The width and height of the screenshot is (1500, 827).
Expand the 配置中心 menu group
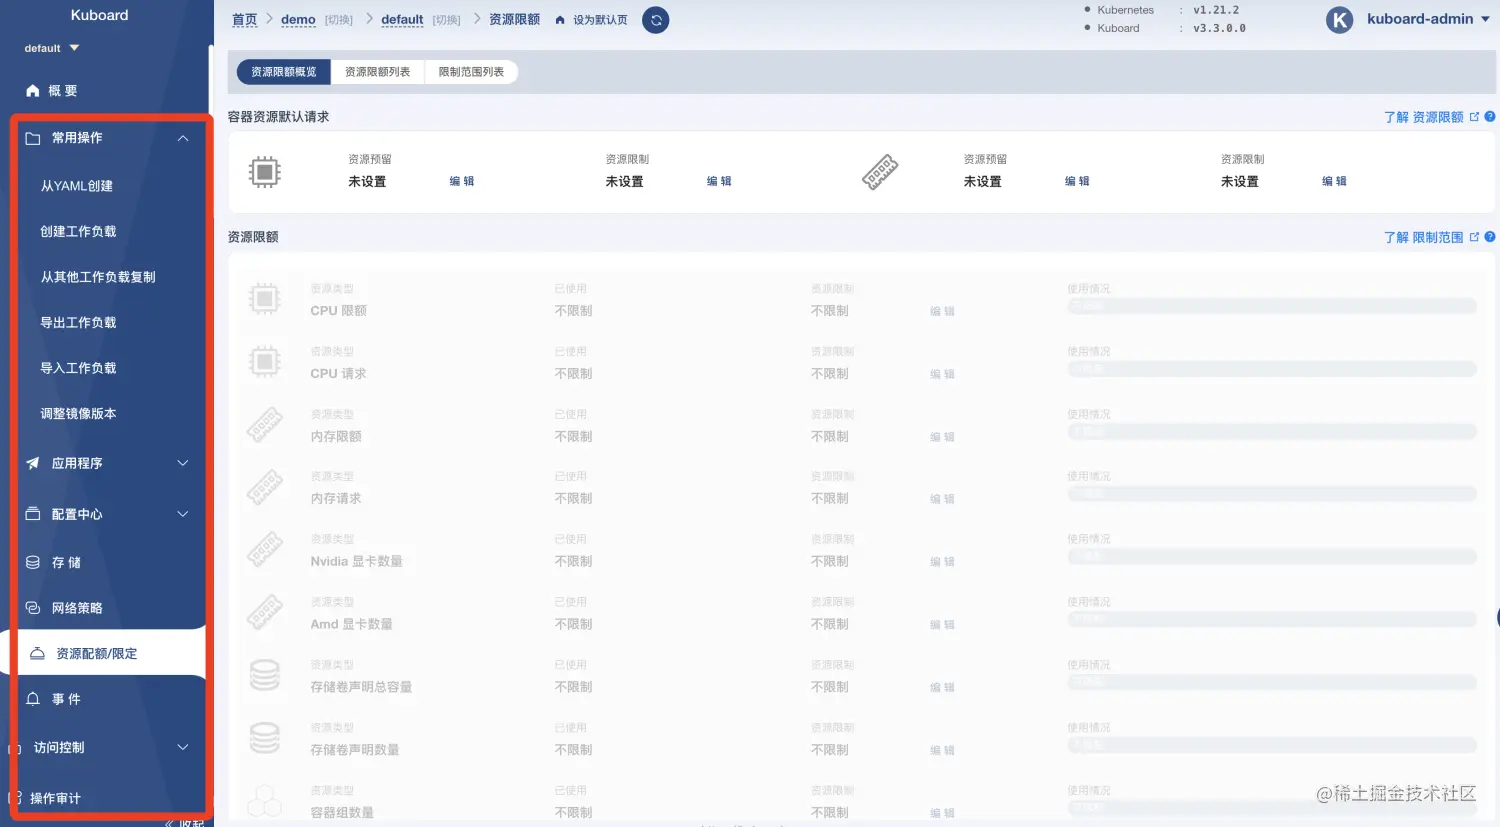(183, 514)
